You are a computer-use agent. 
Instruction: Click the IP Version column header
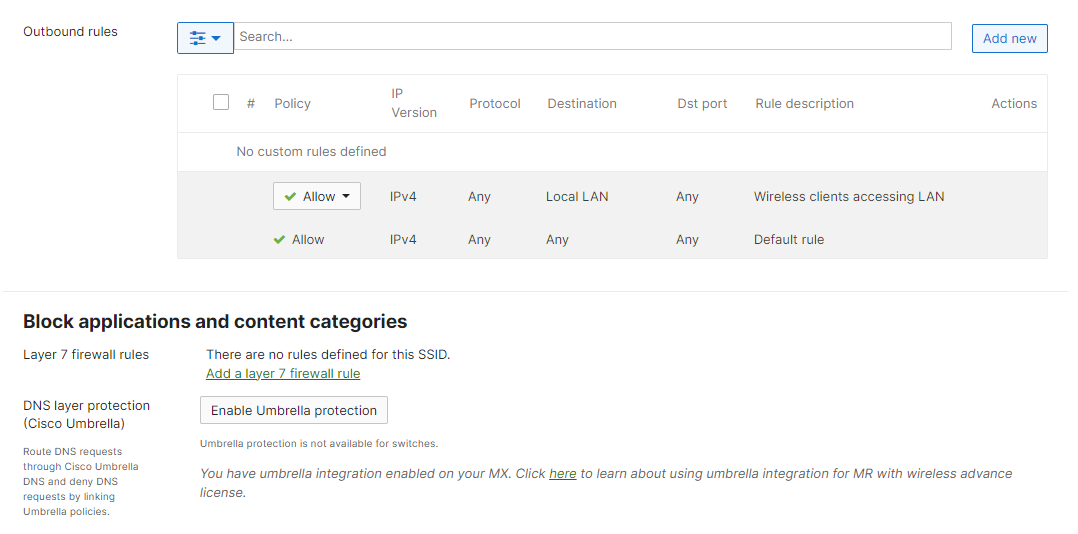point(413,103)
